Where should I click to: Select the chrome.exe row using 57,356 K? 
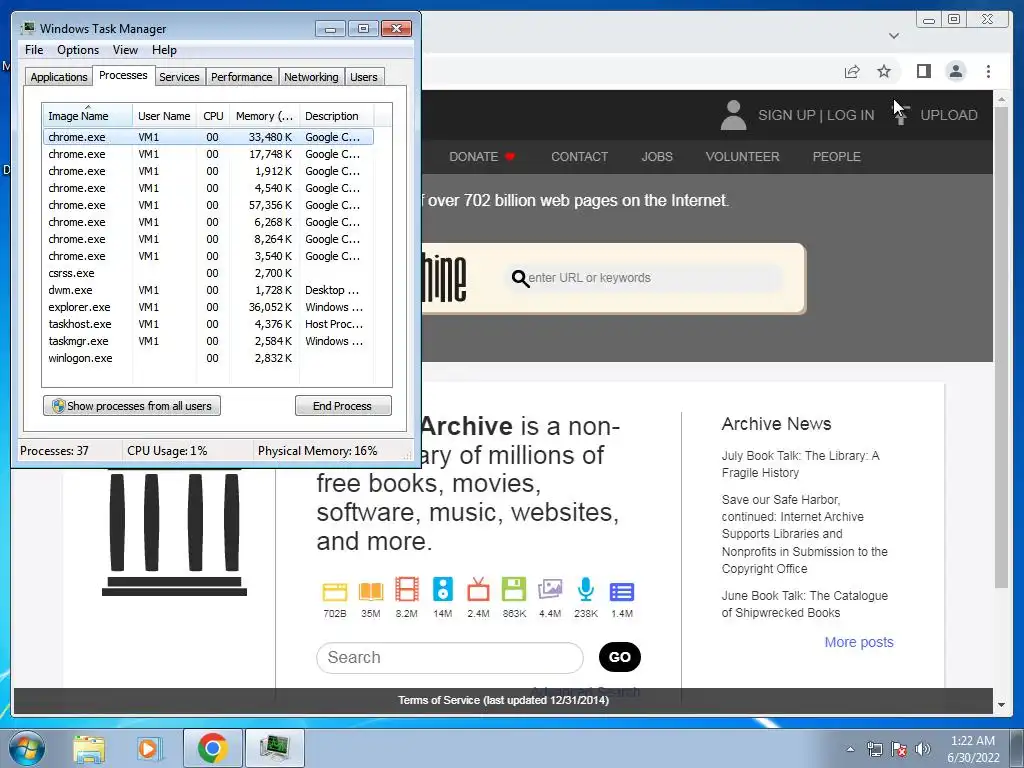tap(208, 205)
